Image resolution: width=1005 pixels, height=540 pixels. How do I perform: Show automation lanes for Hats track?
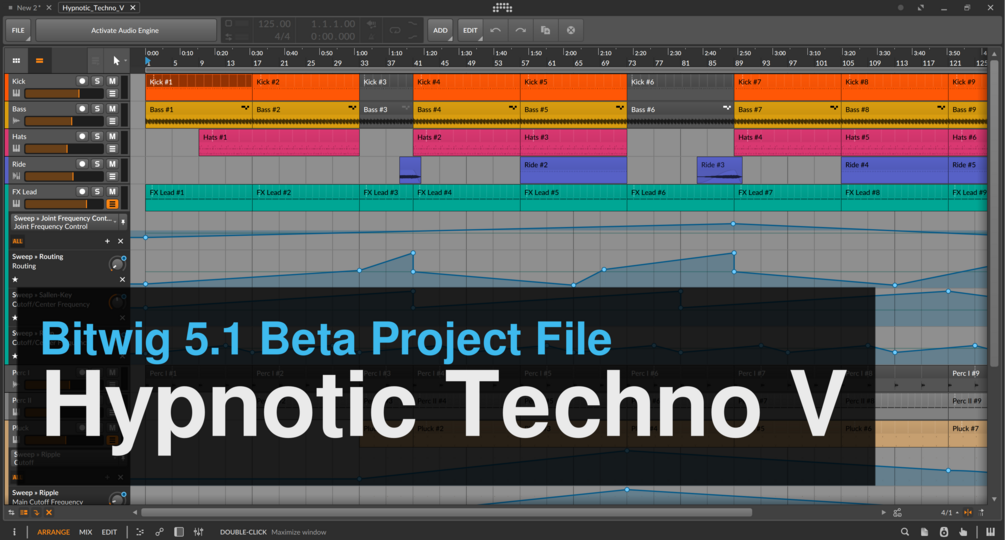pos(112,149)
